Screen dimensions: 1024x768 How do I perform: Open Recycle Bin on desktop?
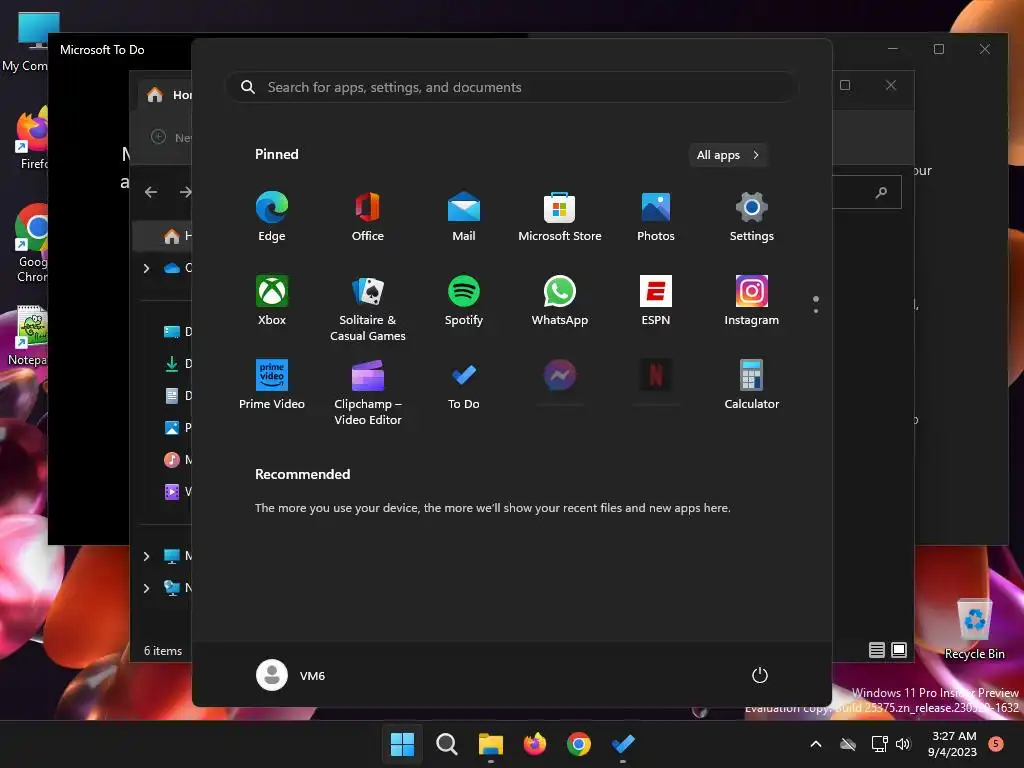pyautogui.click(x=974, y=628)
